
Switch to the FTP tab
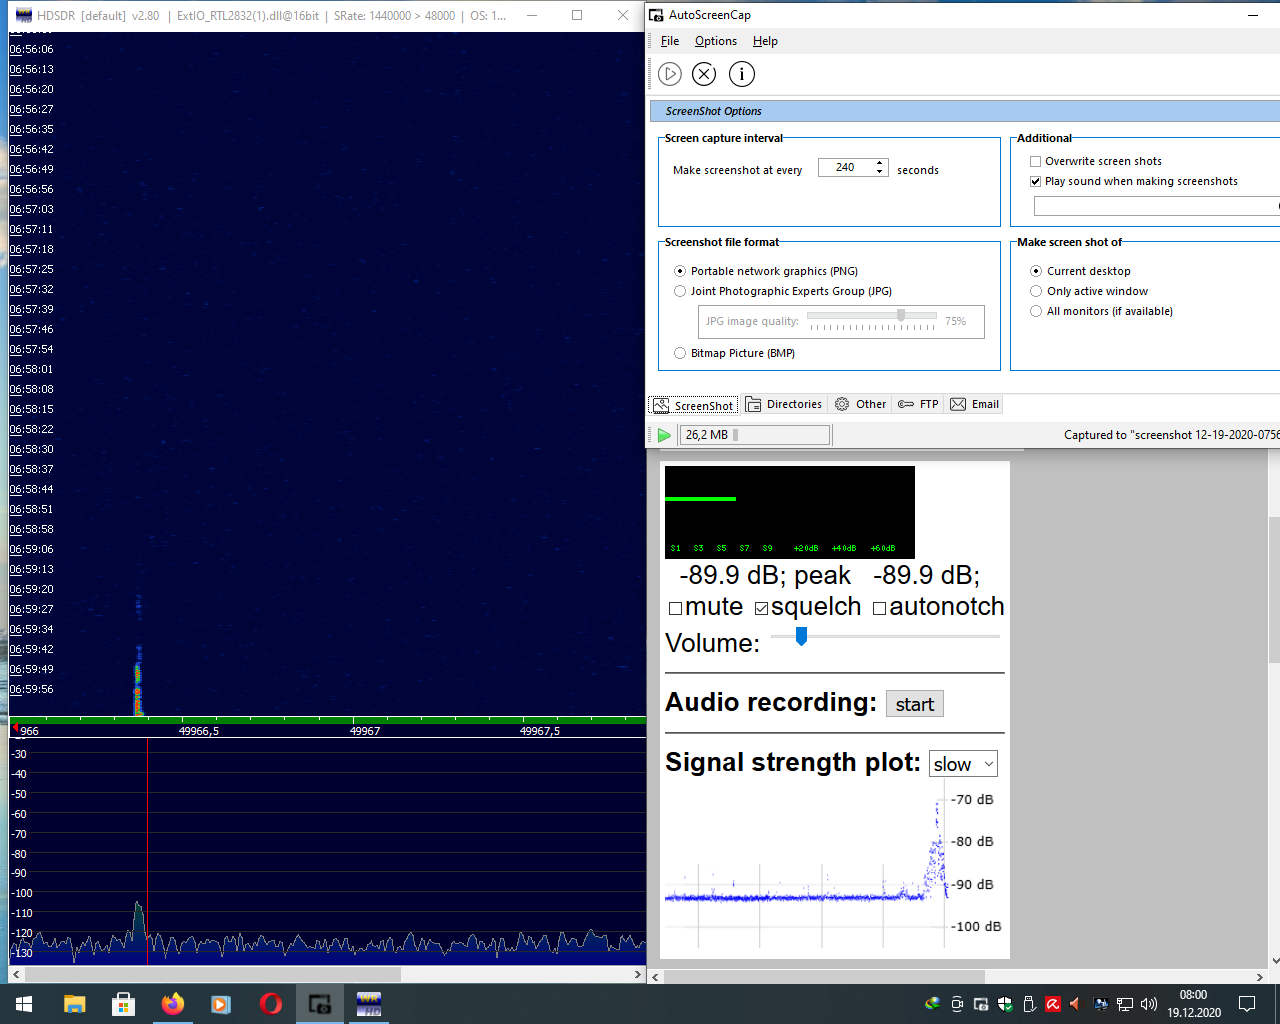click(x=918, y=404)
